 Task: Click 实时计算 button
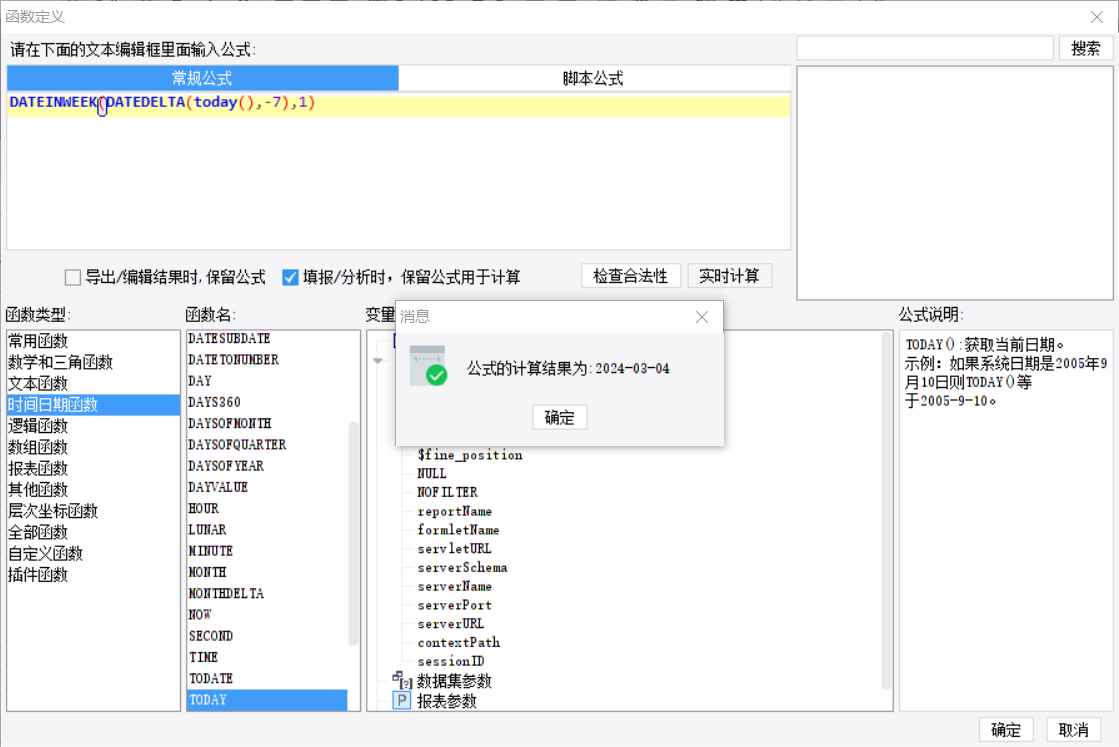tap(729, 276)
